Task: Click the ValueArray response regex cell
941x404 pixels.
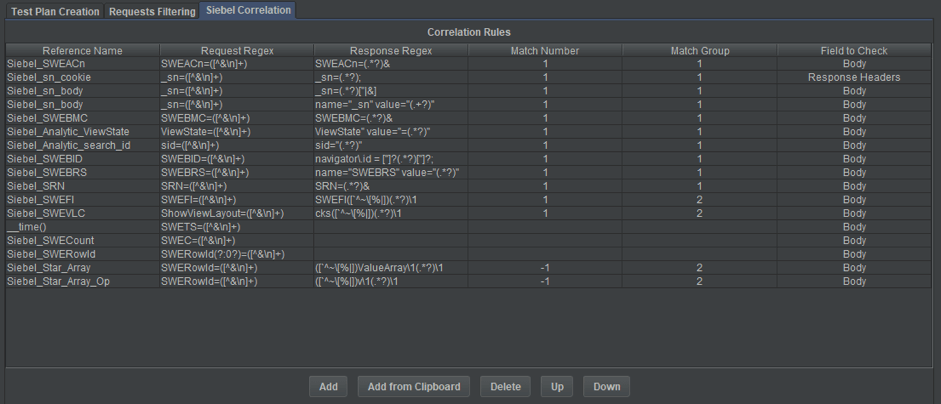Action: point(391,268)
